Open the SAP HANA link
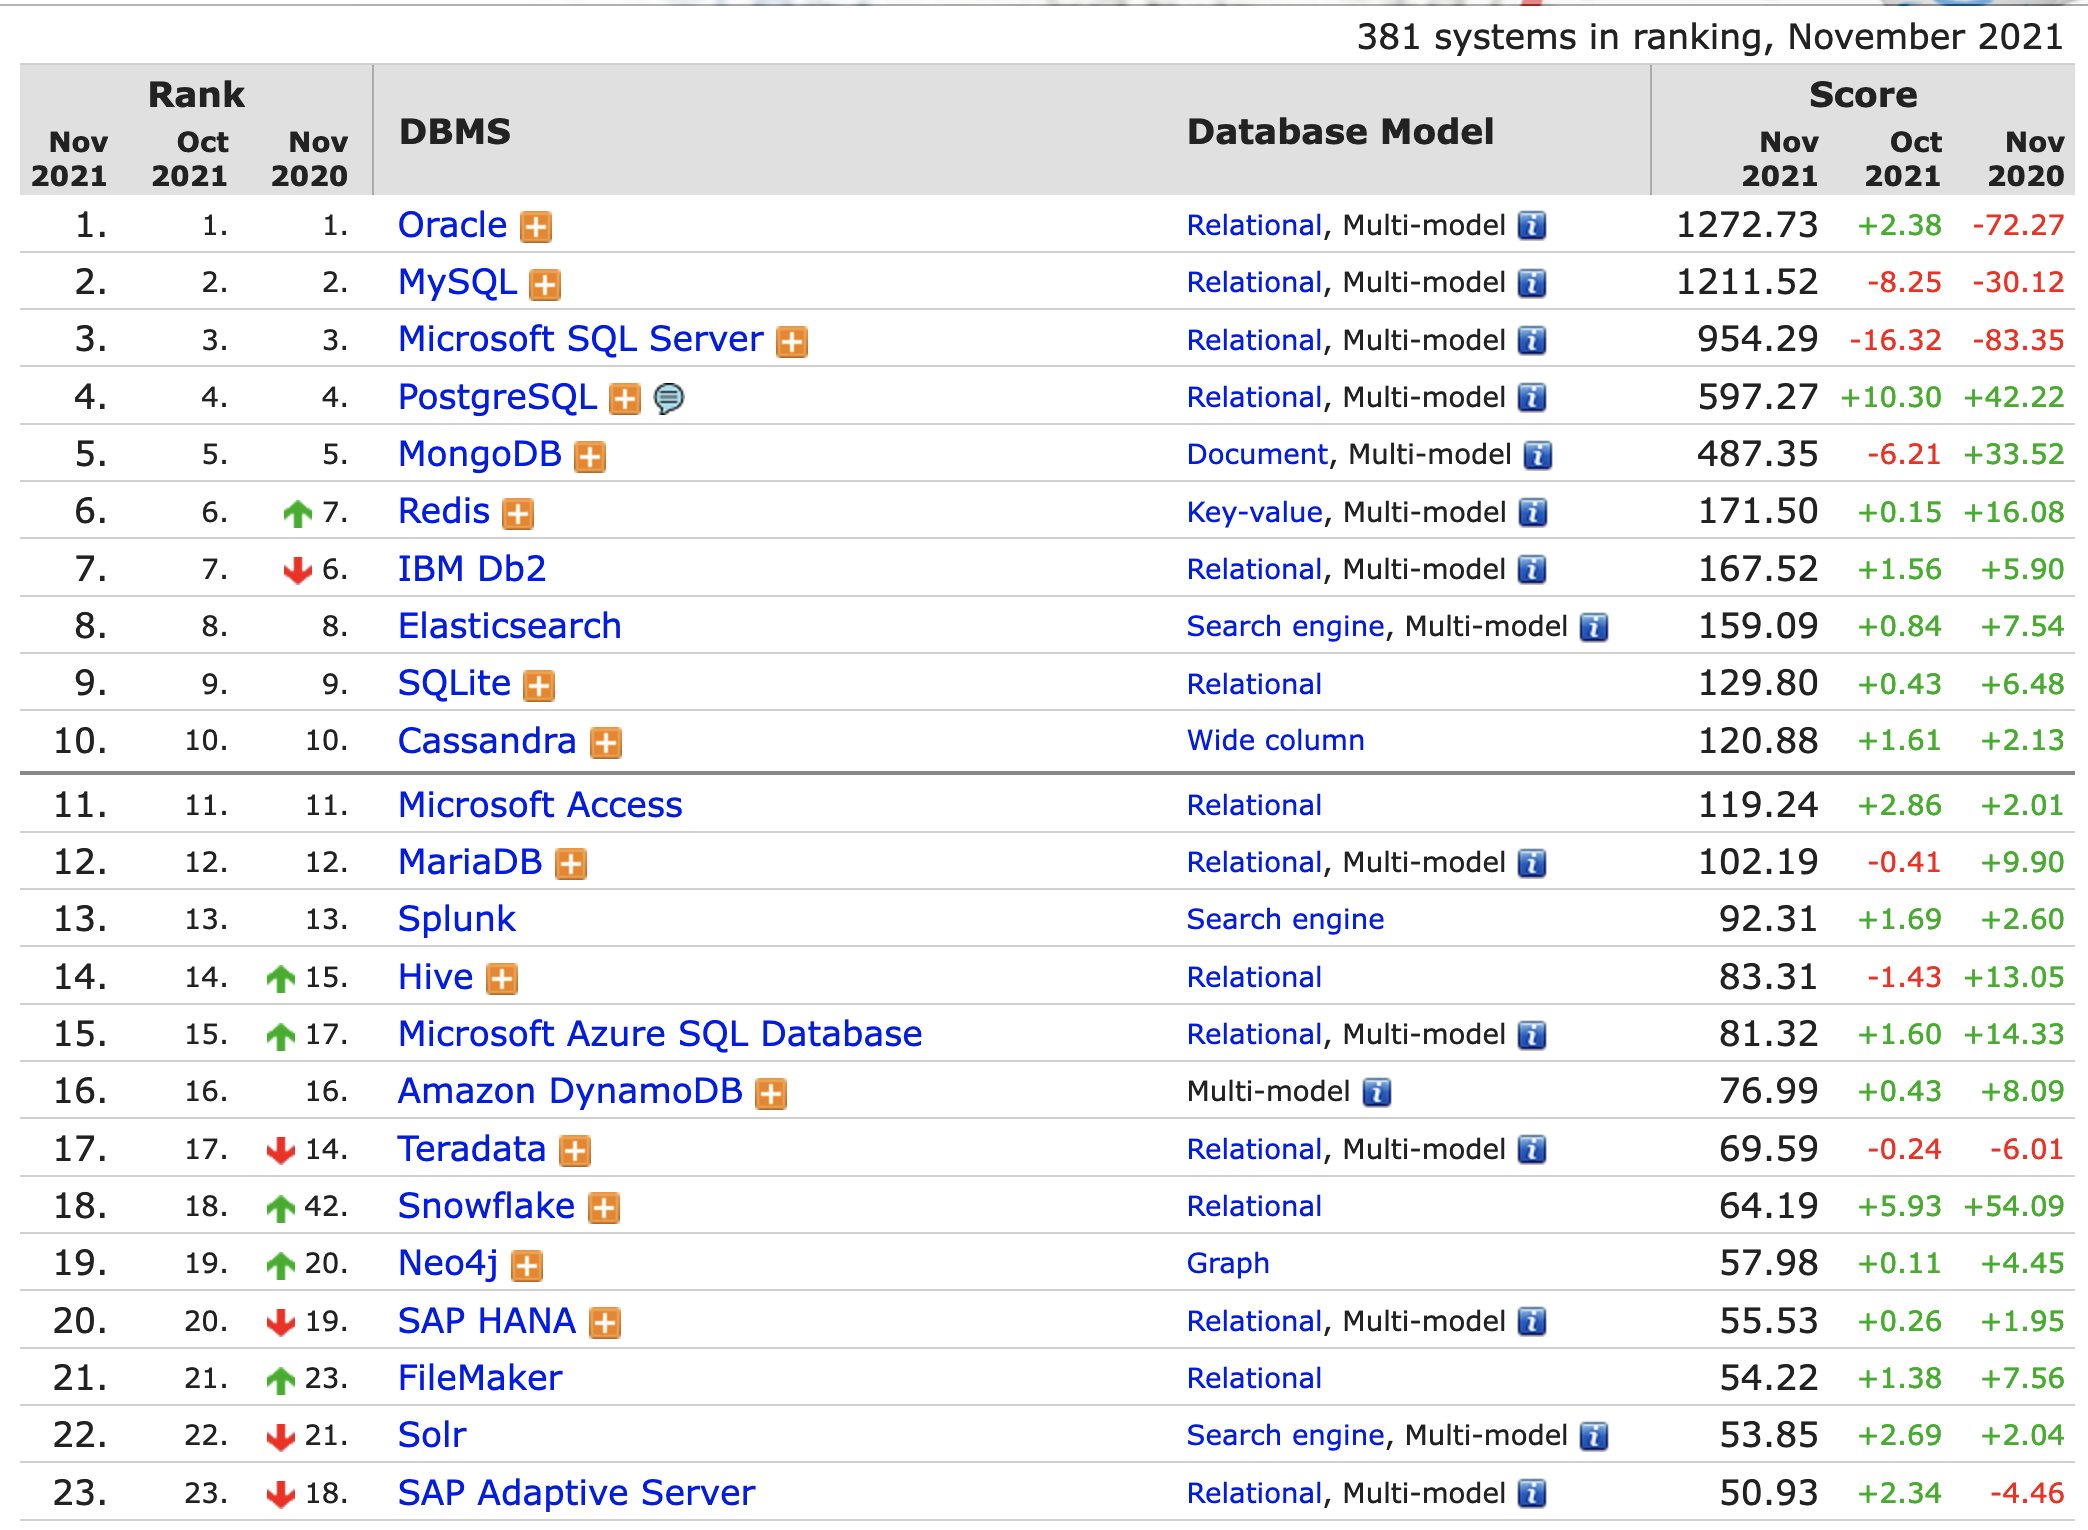Screen dimensions: 2088x1530 tap(487, 1321)
